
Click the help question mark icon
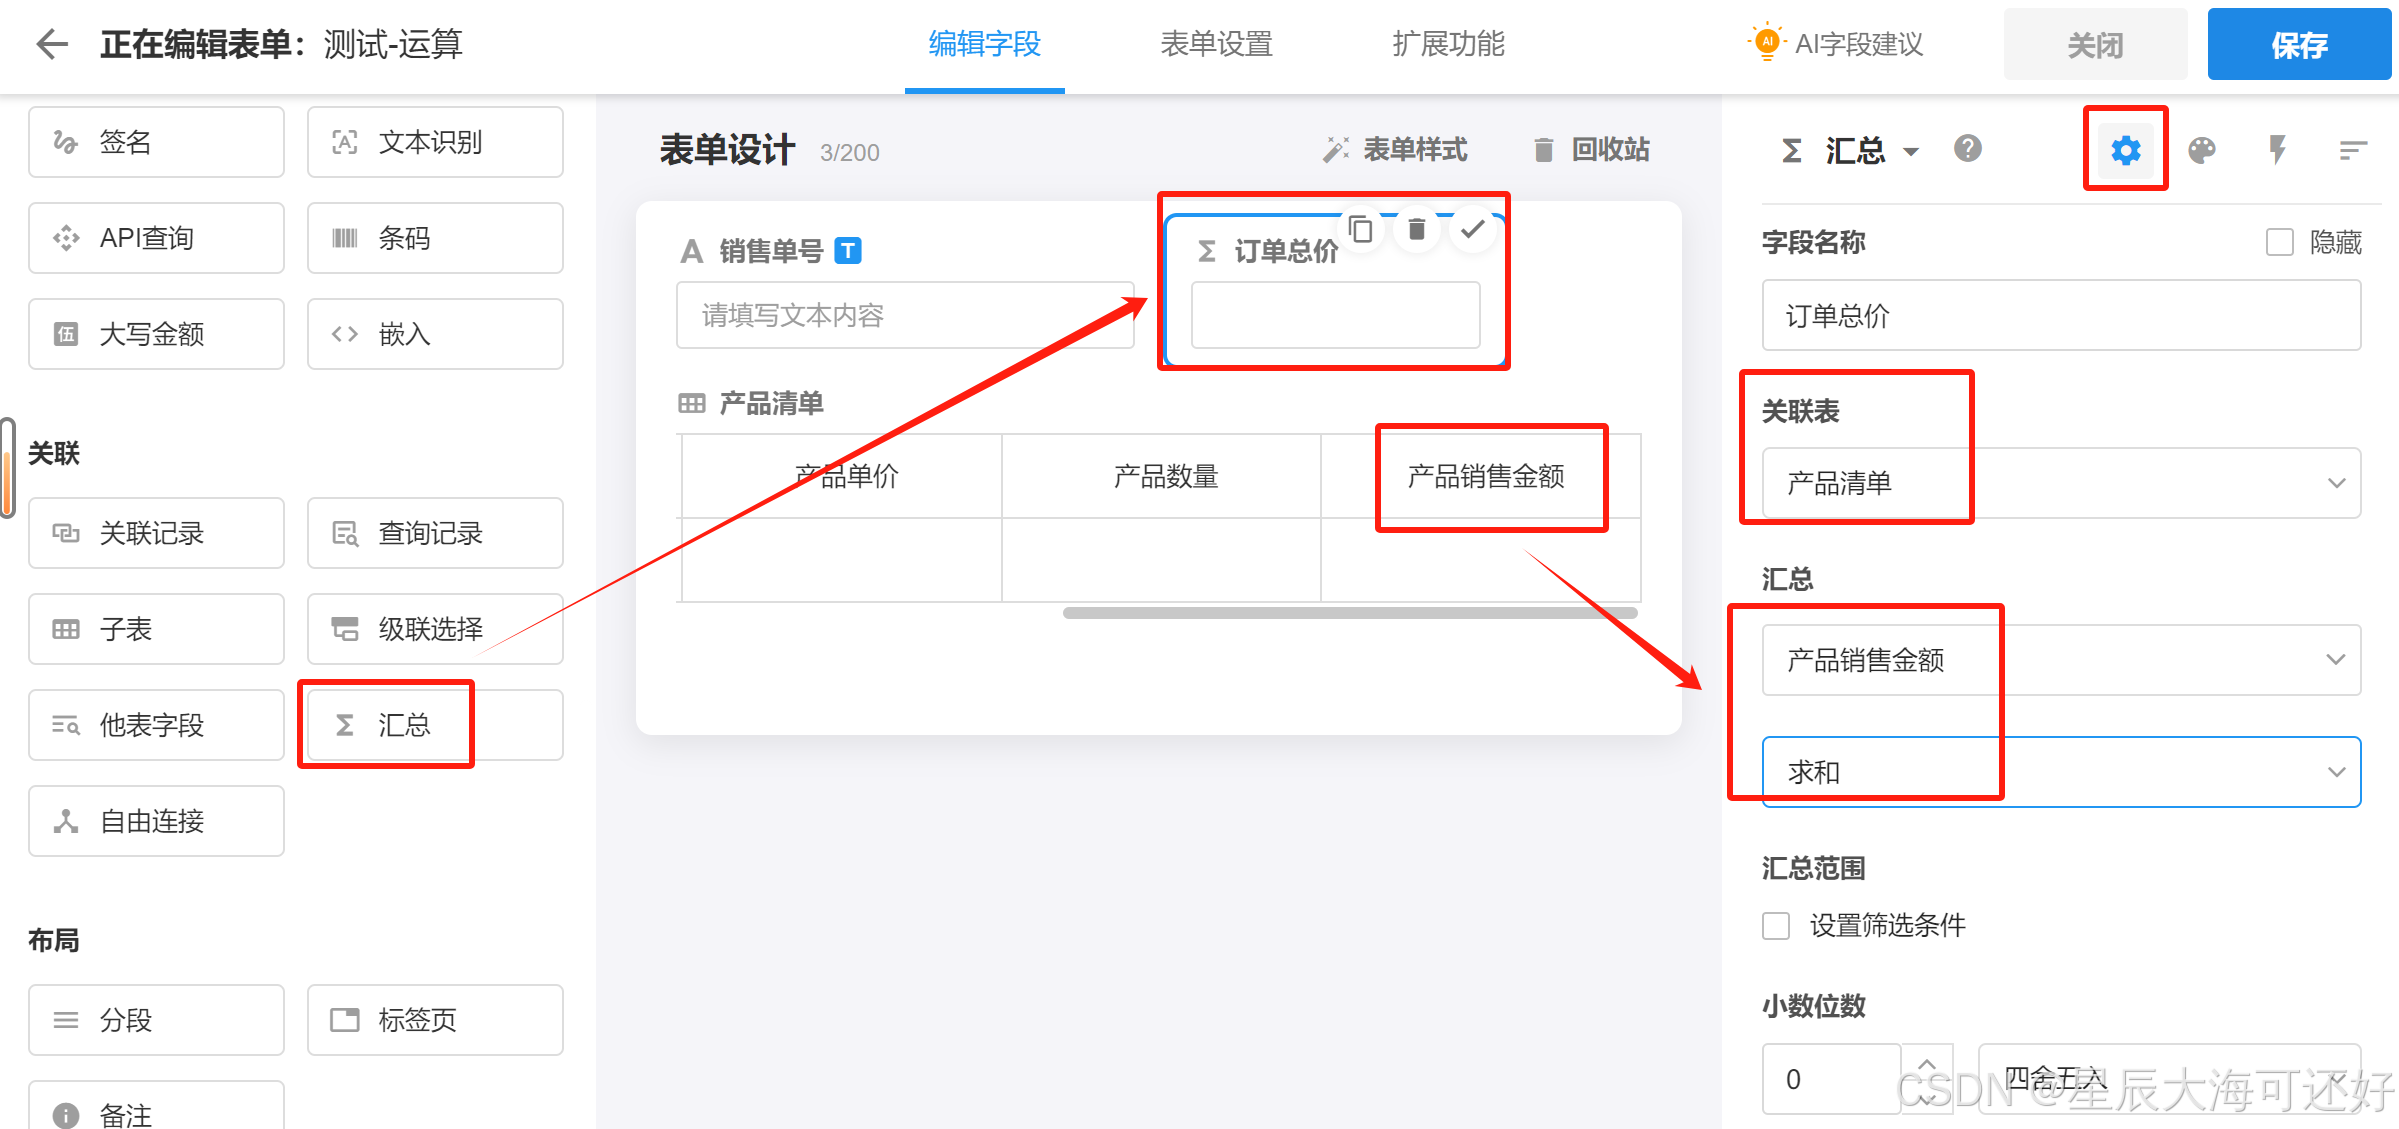pos(1967,149)
